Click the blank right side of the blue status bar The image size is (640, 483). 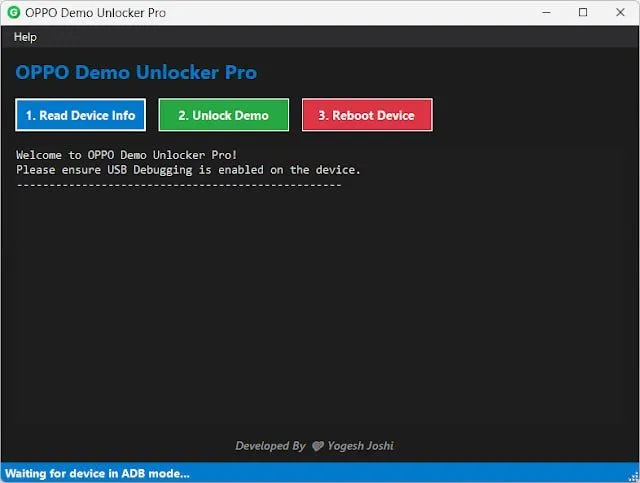[x=450, y=473]
